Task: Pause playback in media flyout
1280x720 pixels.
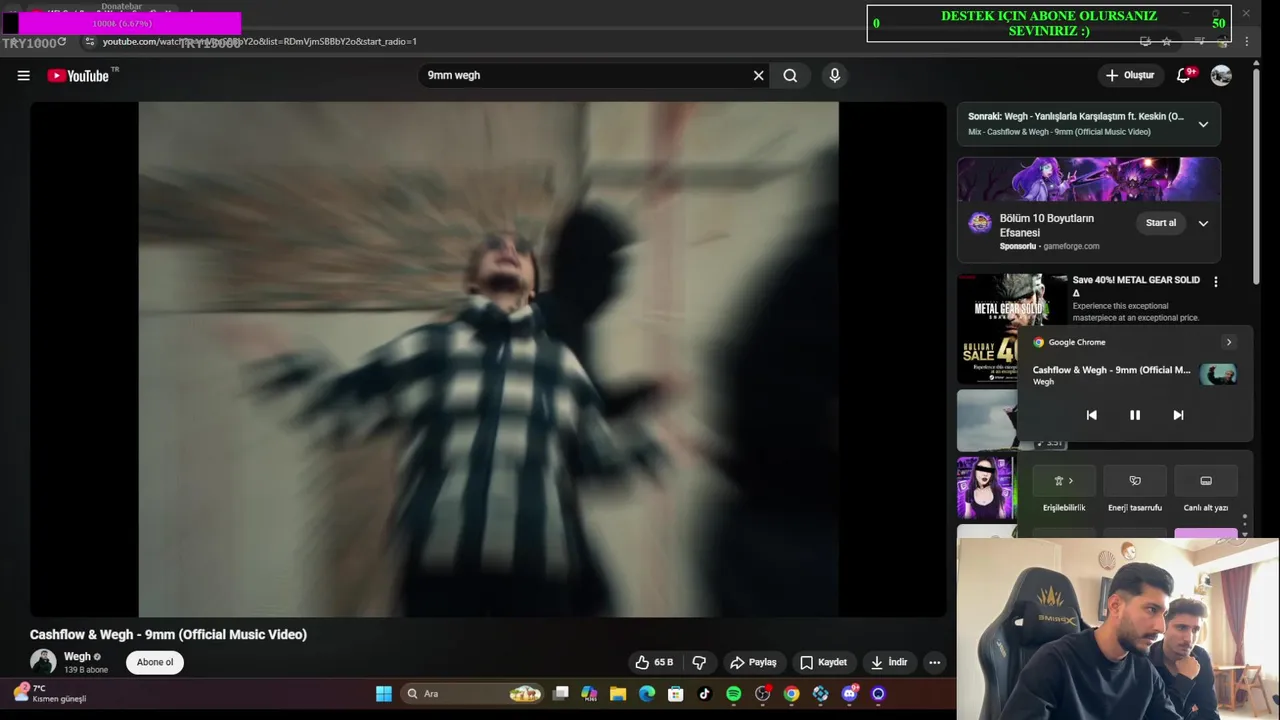Action: click(x=1135, y=415)
